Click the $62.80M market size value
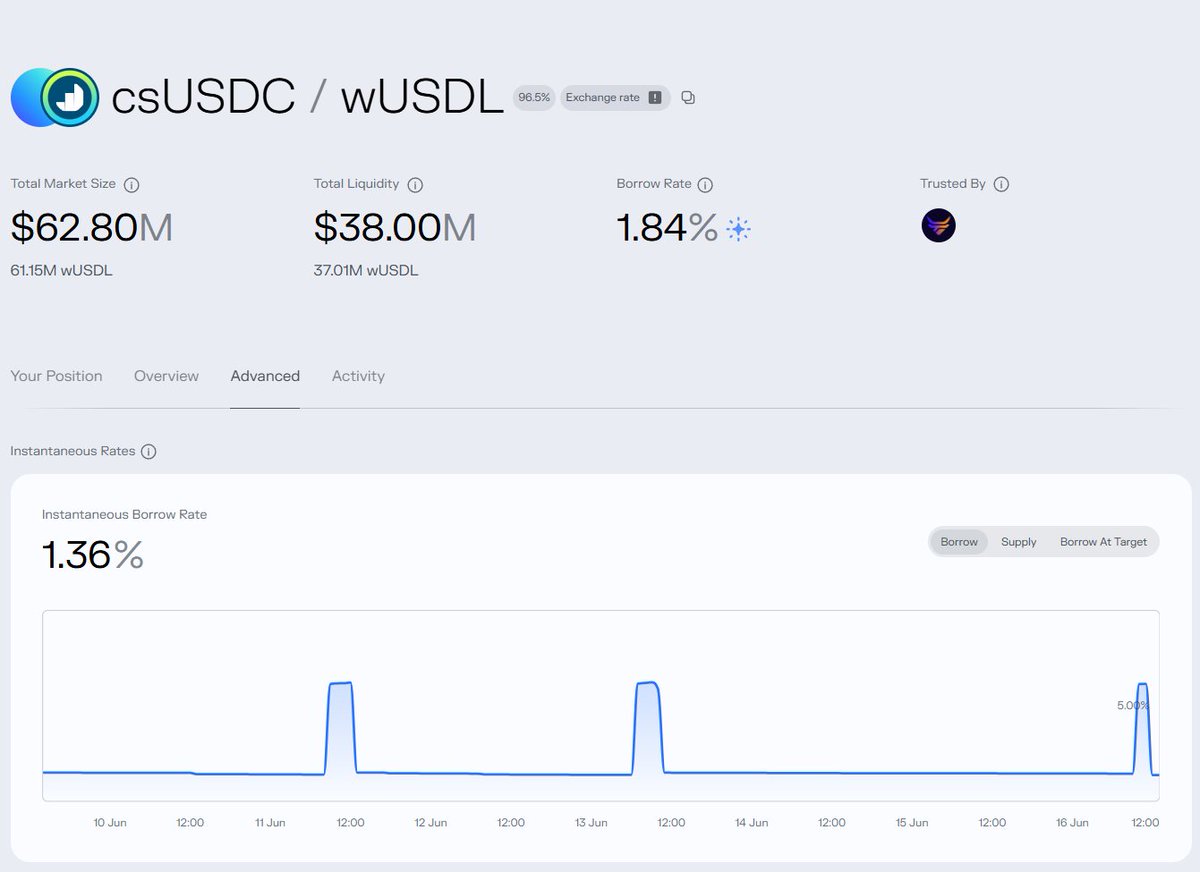The width and height of the screenshot is (1200, 872). click(91, 228)
